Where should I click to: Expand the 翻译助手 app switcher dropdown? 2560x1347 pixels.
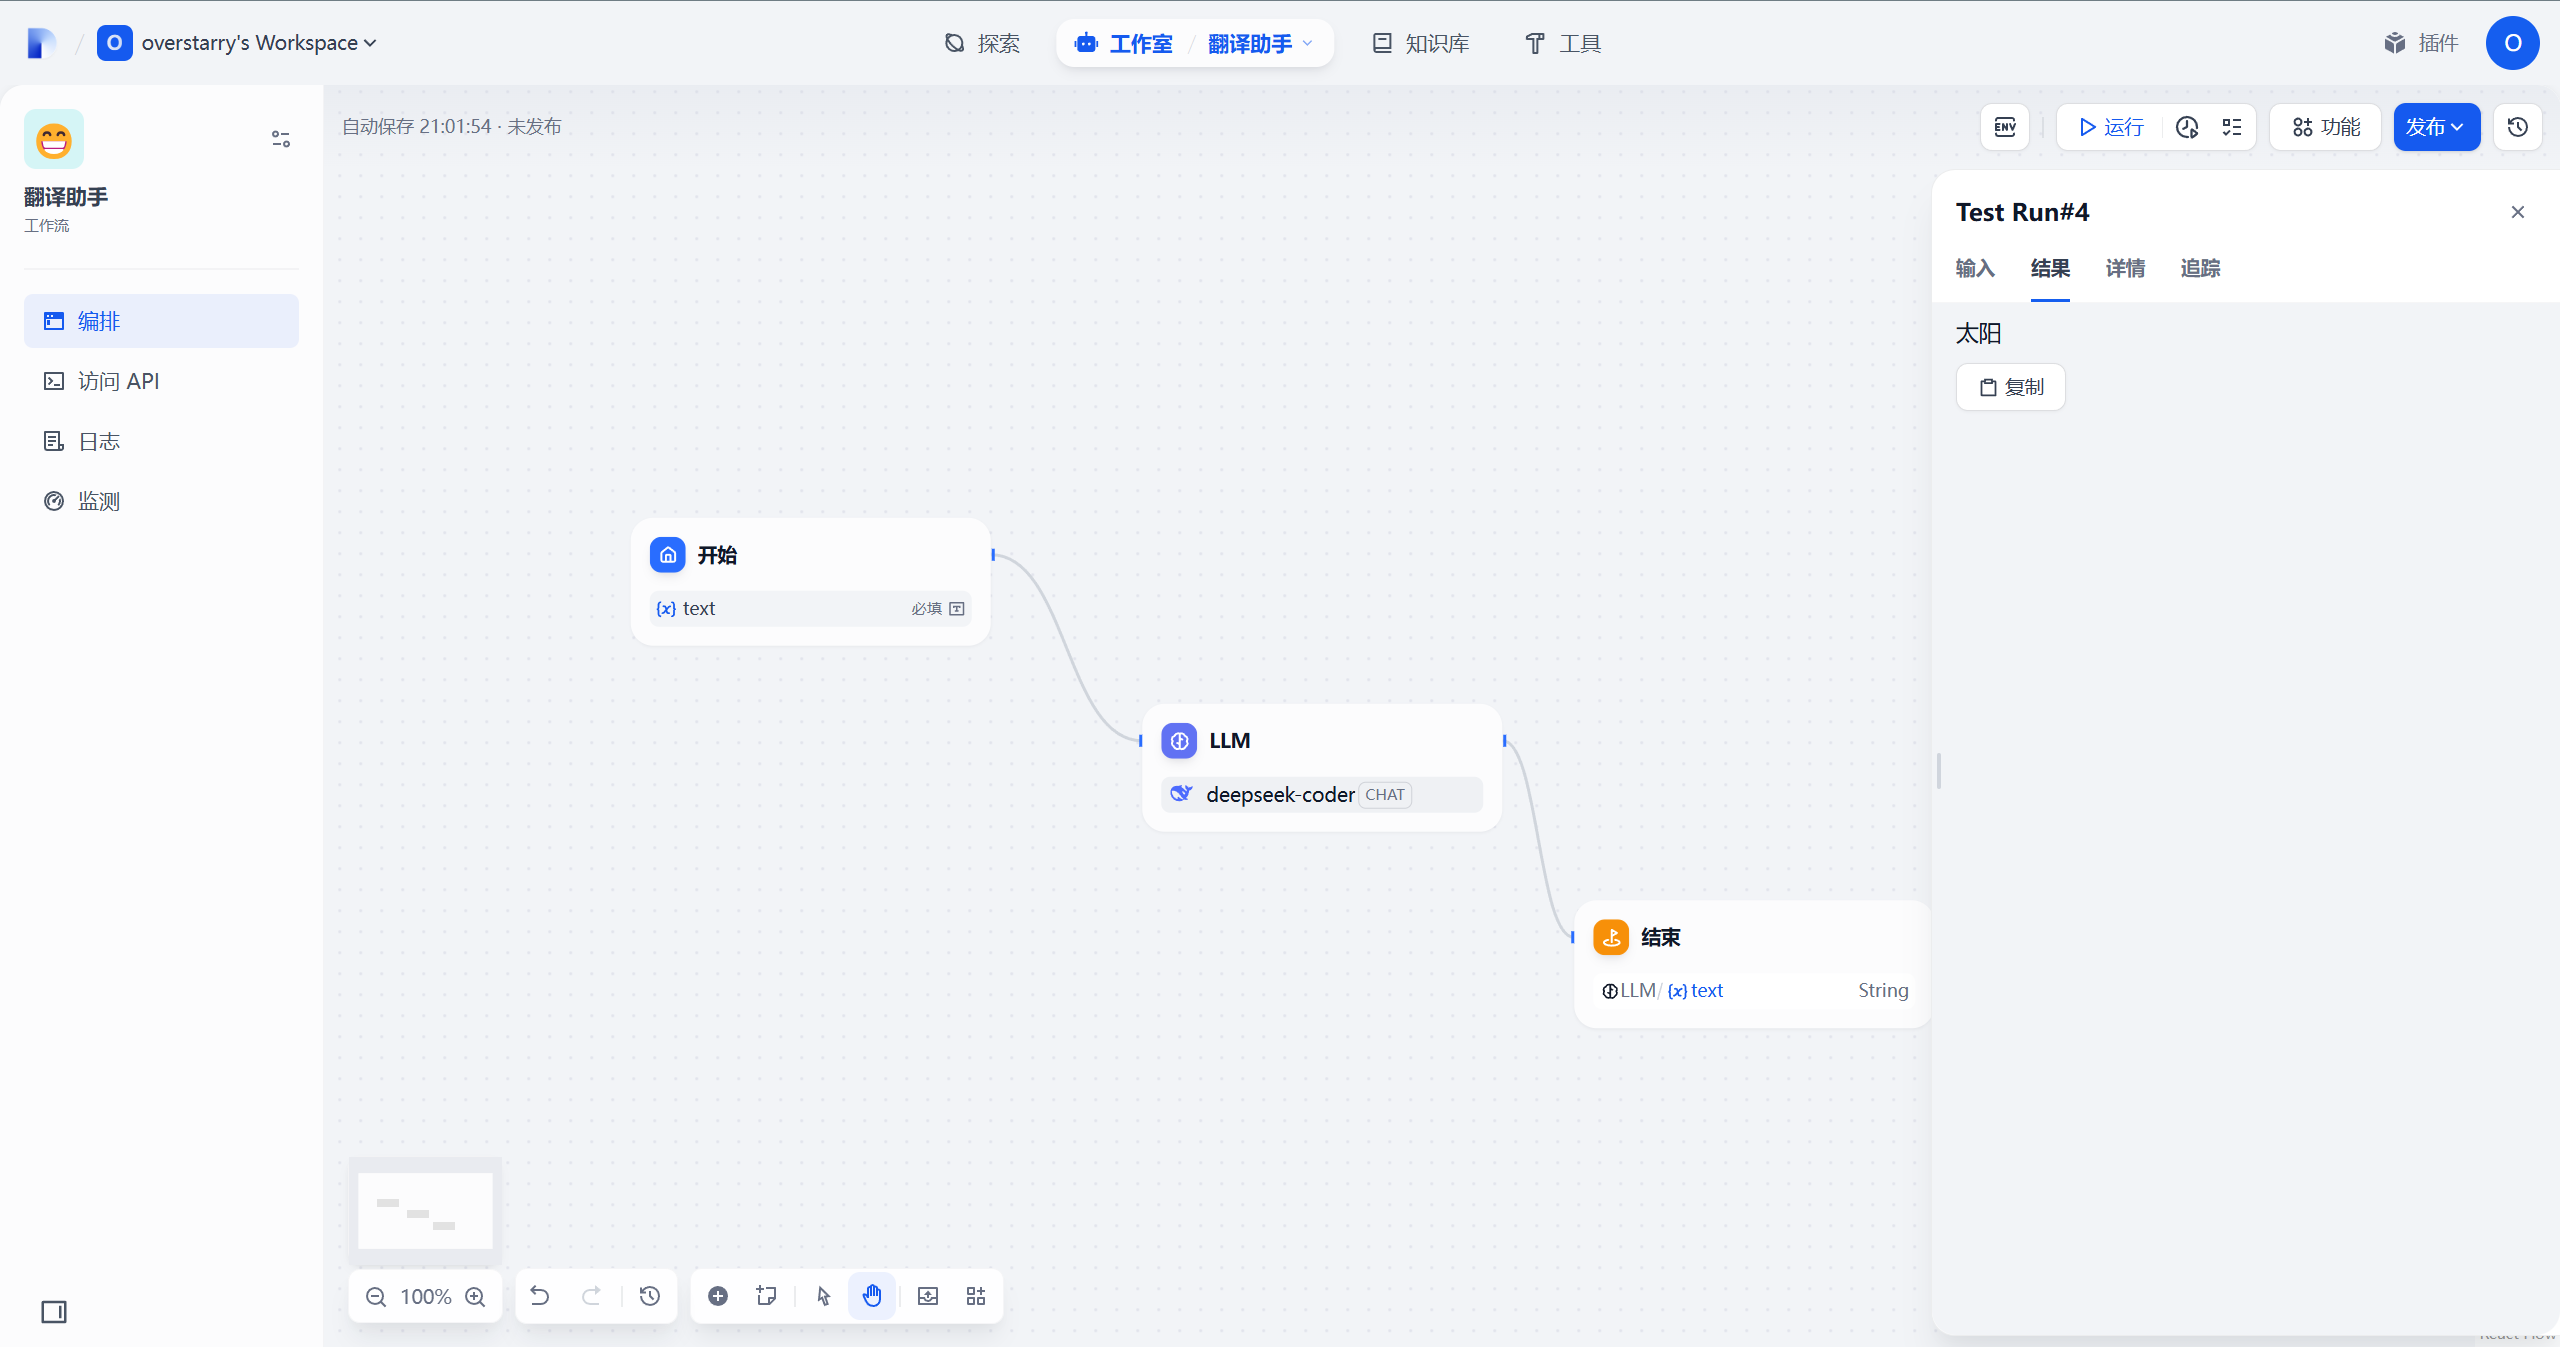[1260, 43]
